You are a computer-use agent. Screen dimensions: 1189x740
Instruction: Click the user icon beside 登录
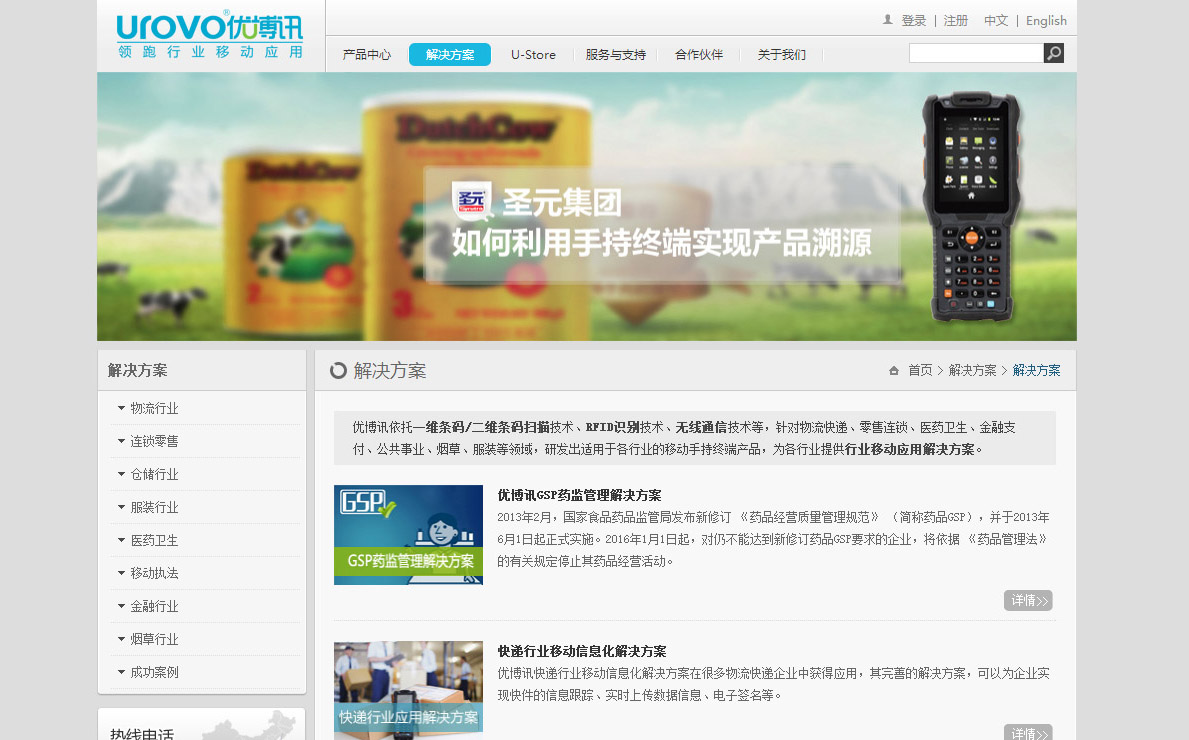click(x=887, y=20)
